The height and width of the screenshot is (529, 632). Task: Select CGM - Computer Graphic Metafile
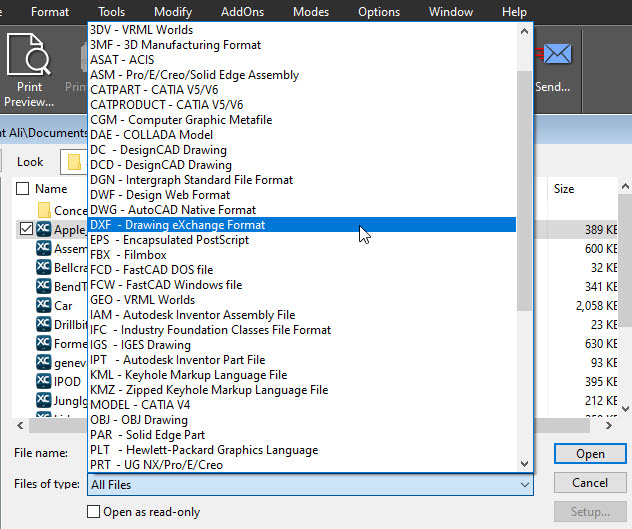click(302, 120)
